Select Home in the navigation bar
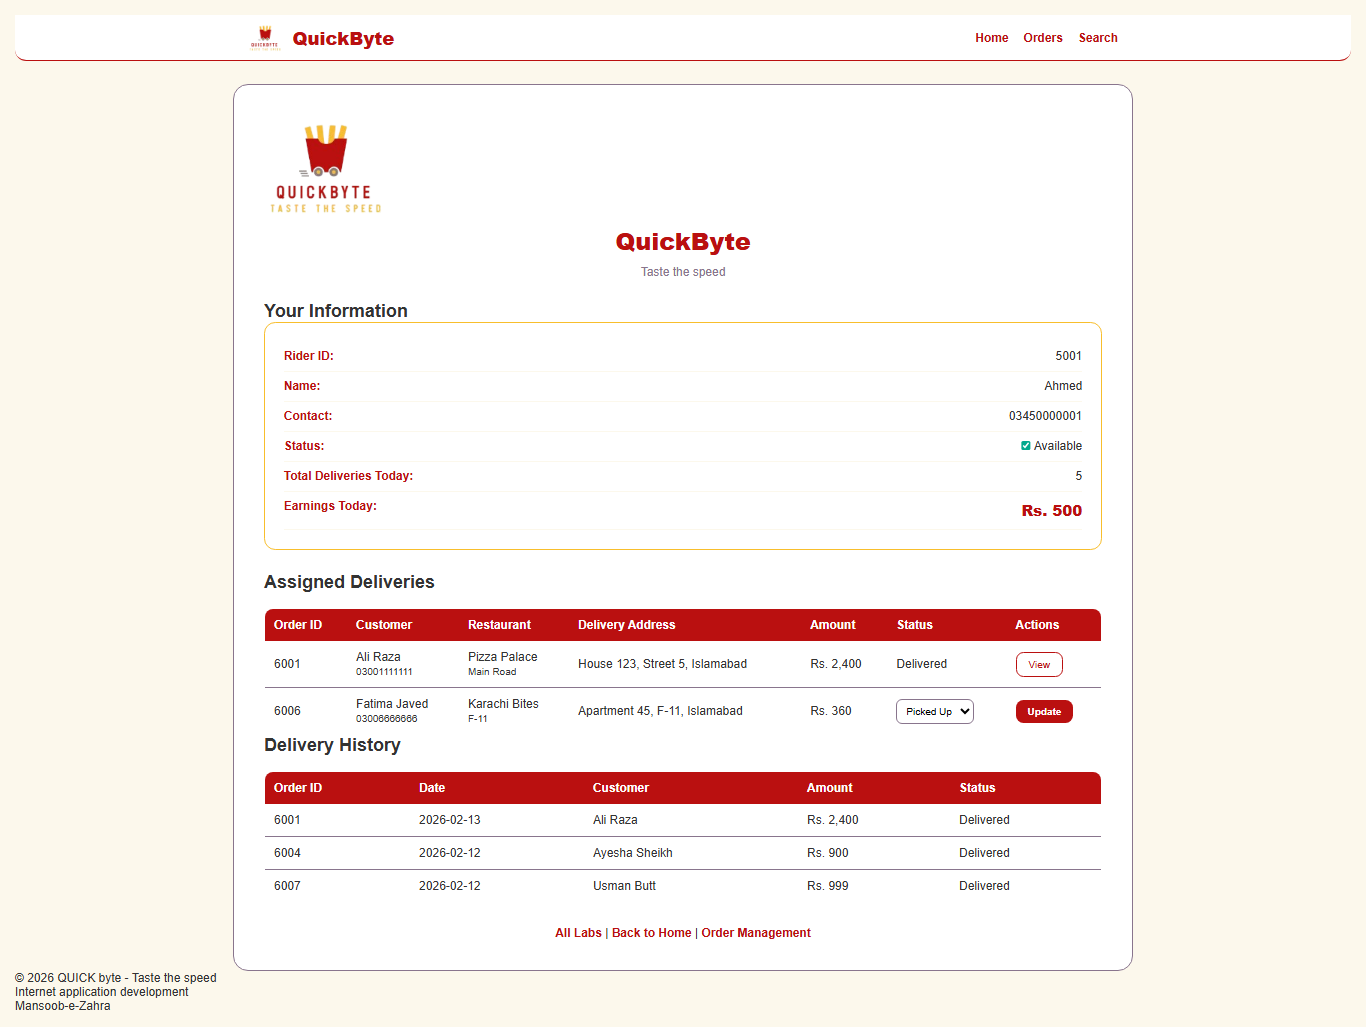This screenshot has height=1027, width=1366. pyautogui.click(x=991, y=38)
